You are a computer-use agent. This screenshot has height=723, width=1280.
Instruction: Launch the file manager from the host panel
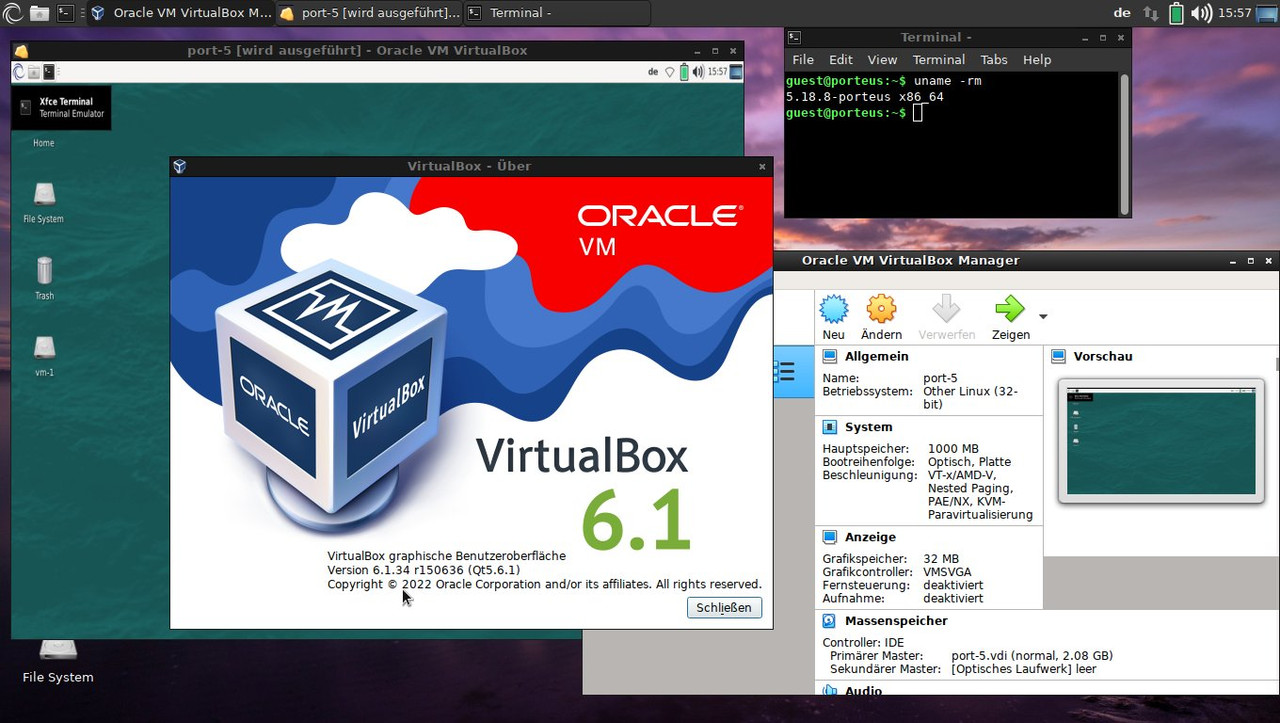[x=39, y=13]
